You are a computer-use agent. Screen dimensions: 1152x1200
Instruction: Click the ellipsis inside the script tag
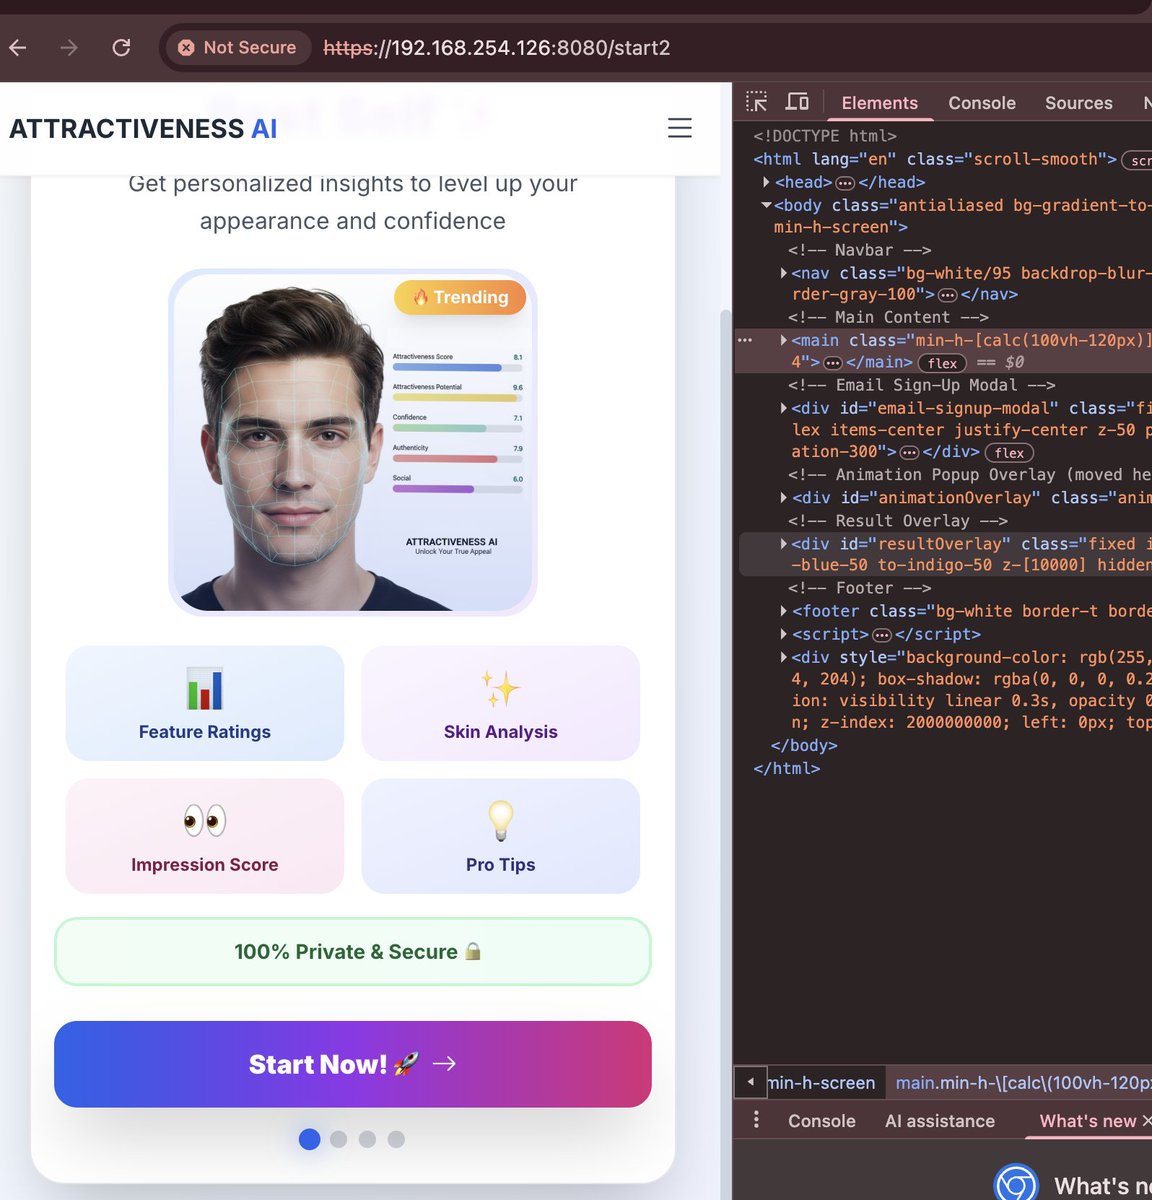[x=882, y=635]
